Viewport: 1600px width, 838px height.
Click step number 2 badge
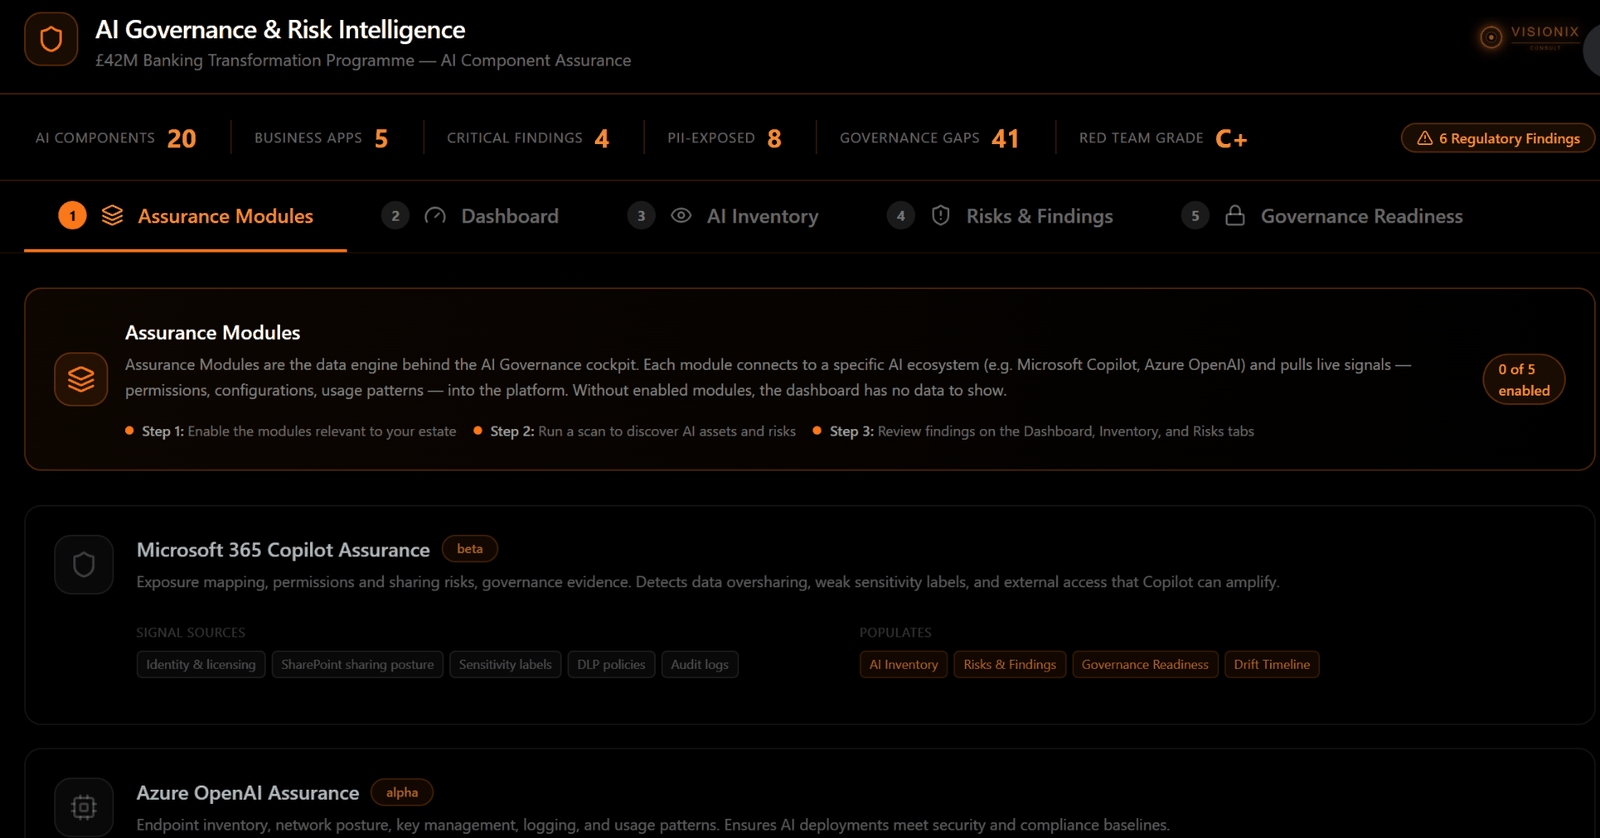point(395,215)
